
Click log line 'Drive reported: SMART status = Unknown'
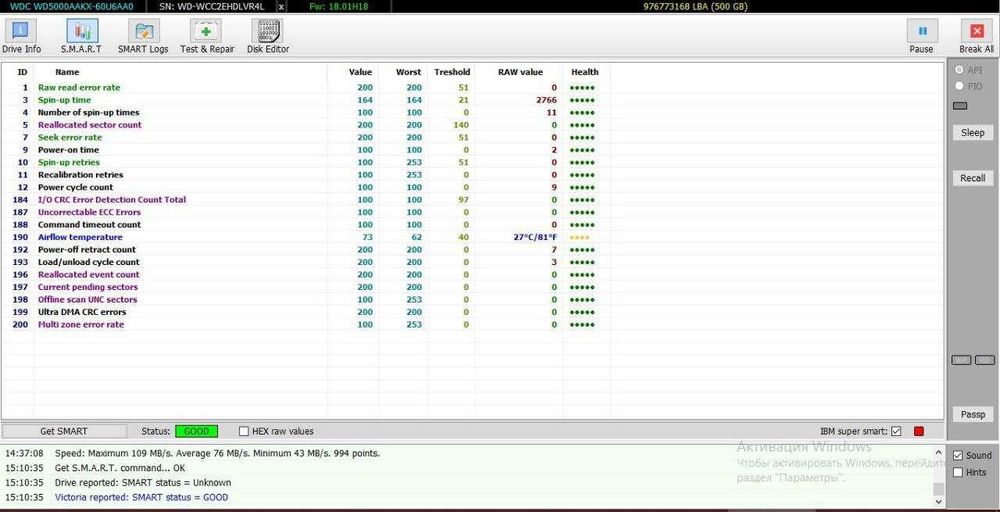tap(143, 483)
